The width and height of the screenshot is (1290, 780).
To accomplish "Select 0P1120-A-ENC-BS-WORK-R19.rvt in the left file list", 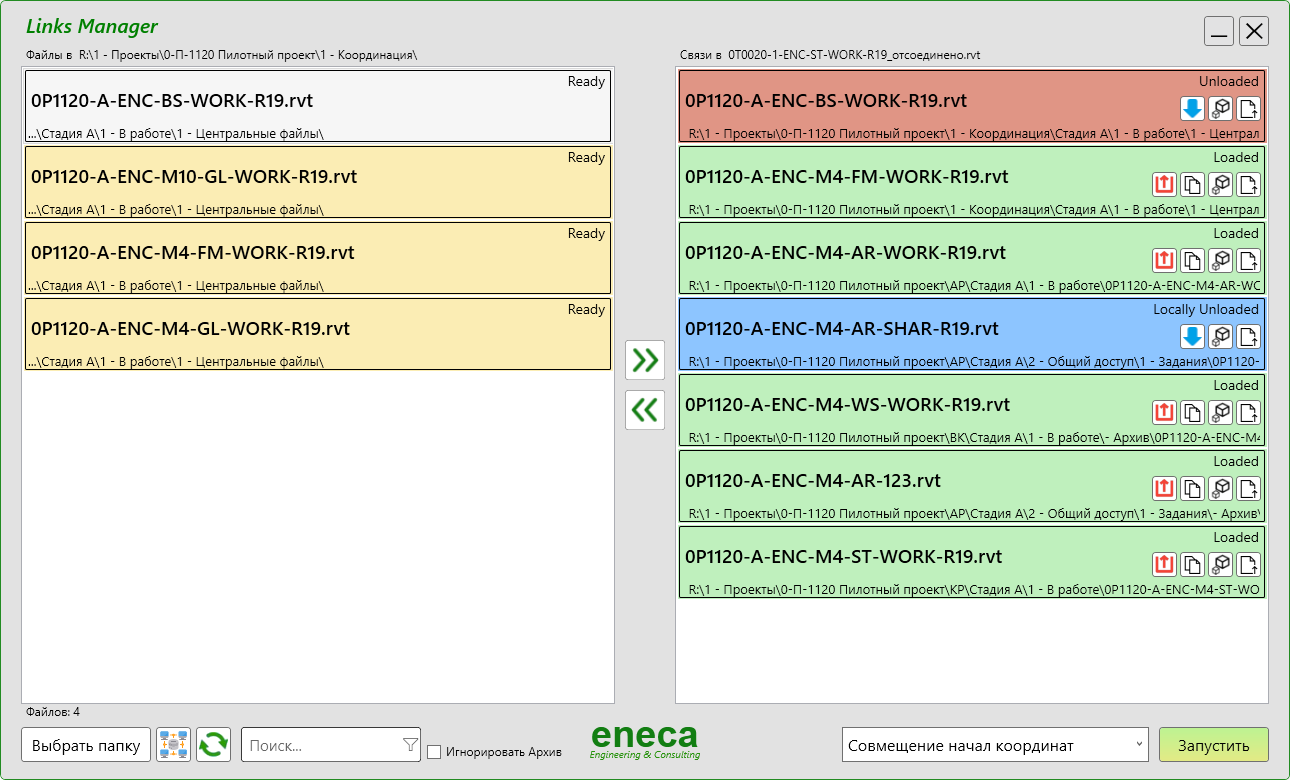I will [318, 106].
